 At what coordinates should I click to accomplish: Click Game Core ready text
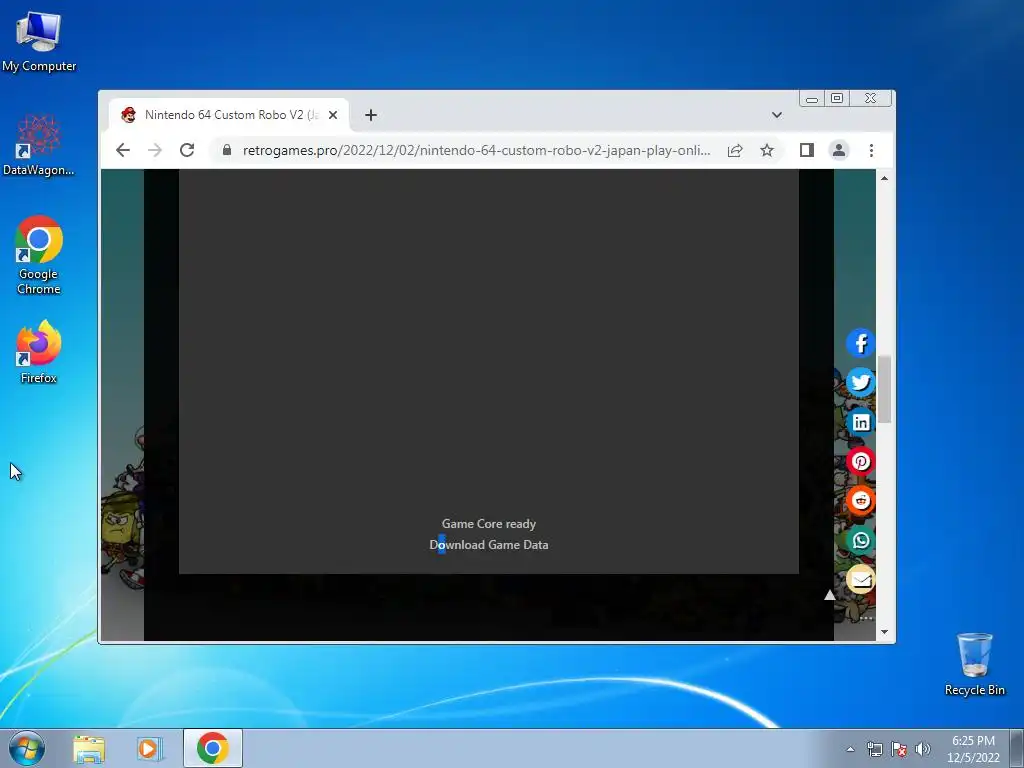[488, 524]
